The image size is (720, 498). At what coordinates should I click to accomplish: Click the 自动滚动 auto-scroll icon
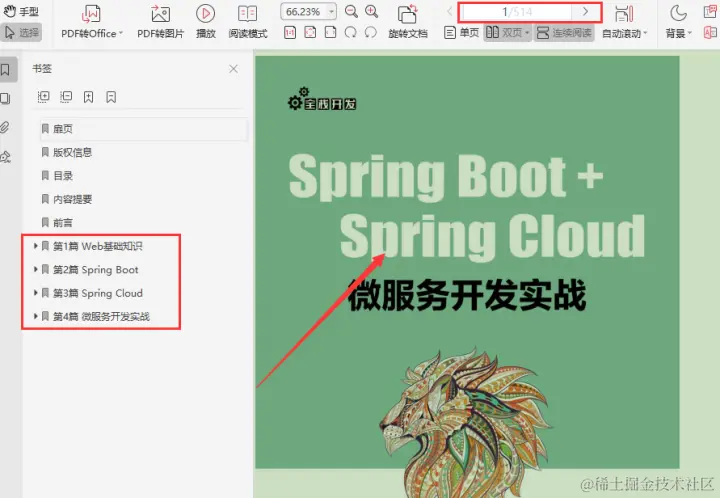pos(624,14)
